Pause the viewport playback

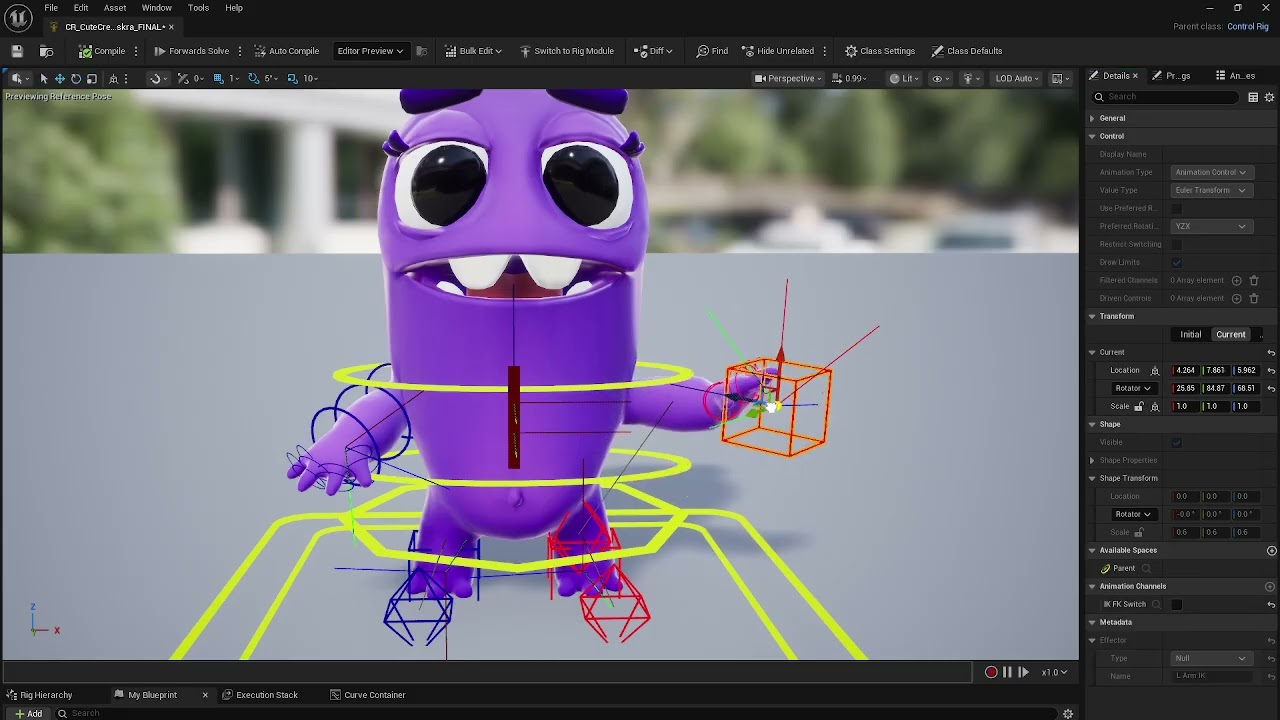[1007, 673]
